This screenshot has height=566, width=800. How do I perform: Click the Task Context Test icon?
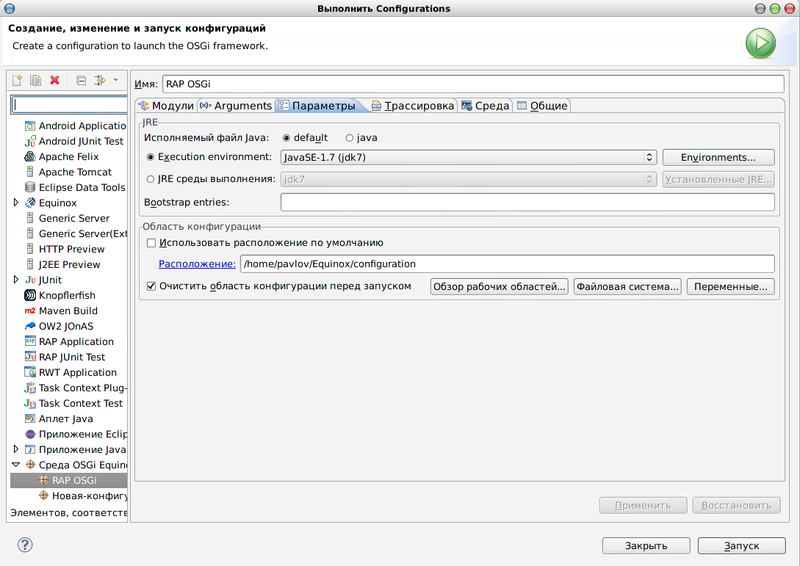[30, 403]
